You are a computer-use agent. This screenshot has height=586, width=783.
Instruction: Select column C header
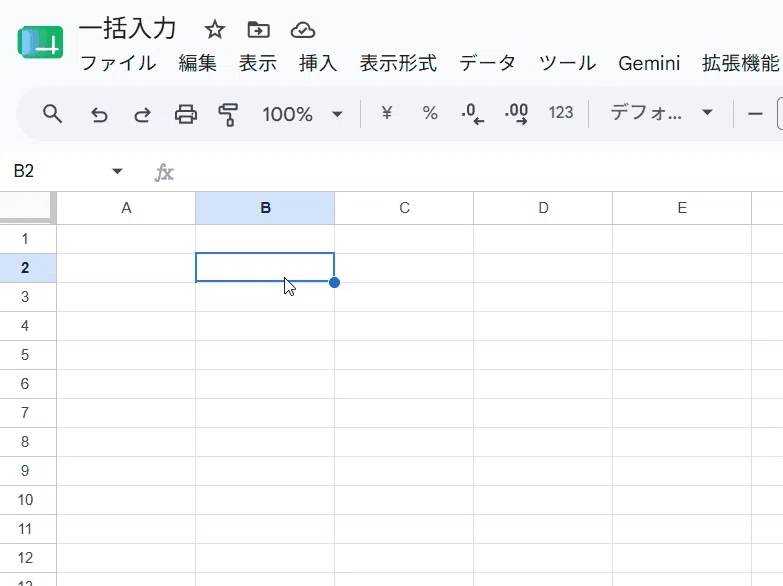tap(404, 208)
